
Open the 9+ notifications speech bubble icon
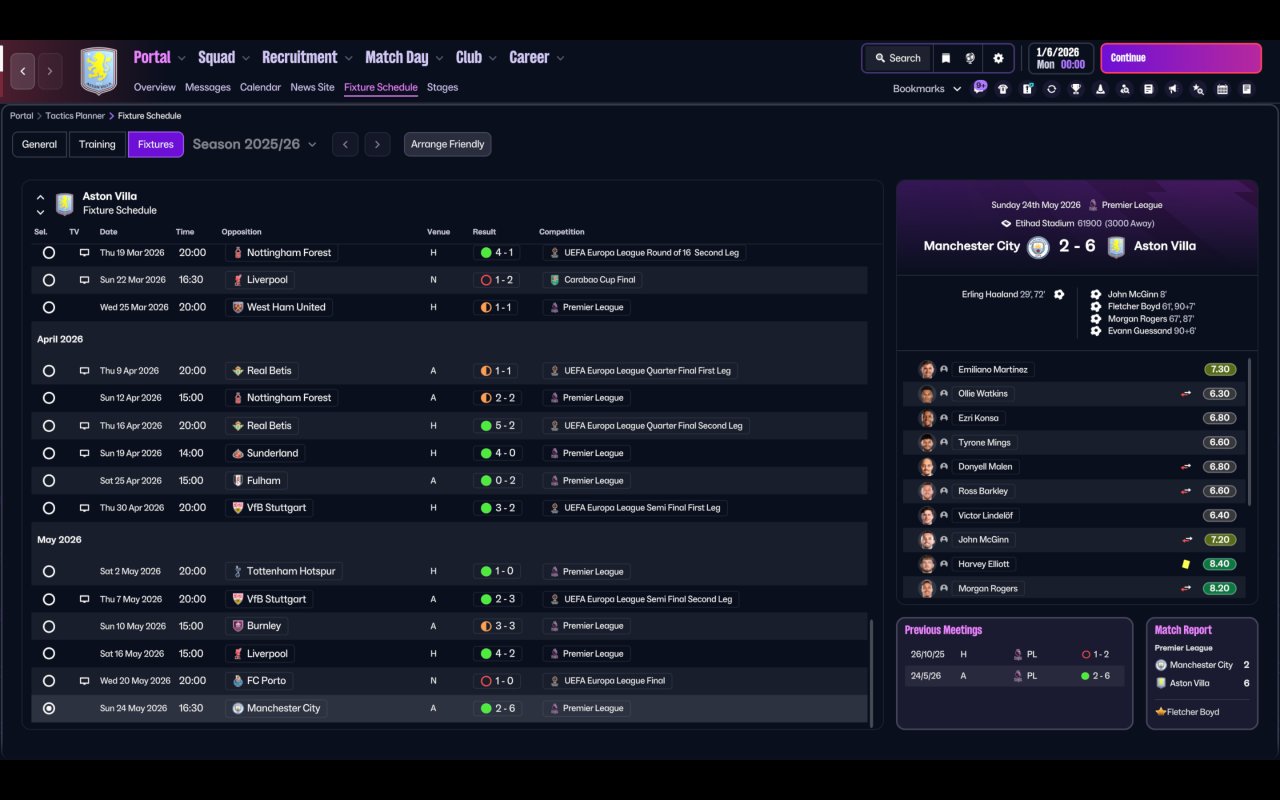pos(980,87)
